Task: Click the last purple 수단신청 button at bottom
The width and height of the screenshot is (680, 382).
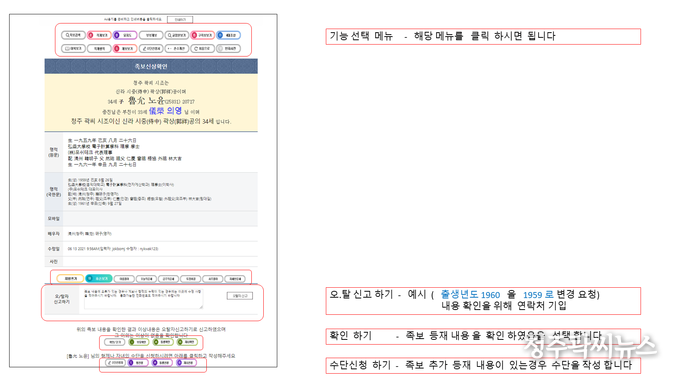Action: [x=186, y=362]
